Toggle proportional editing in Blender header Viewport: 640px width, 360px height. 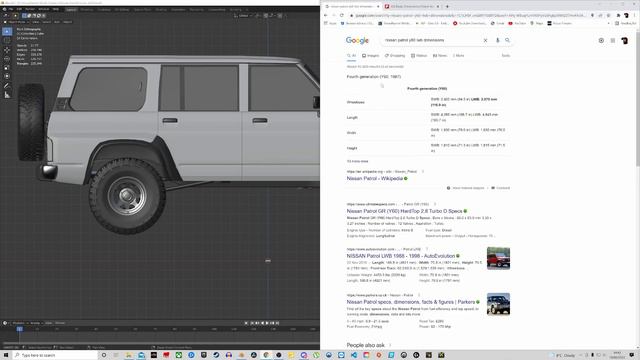tap(280, 16)
